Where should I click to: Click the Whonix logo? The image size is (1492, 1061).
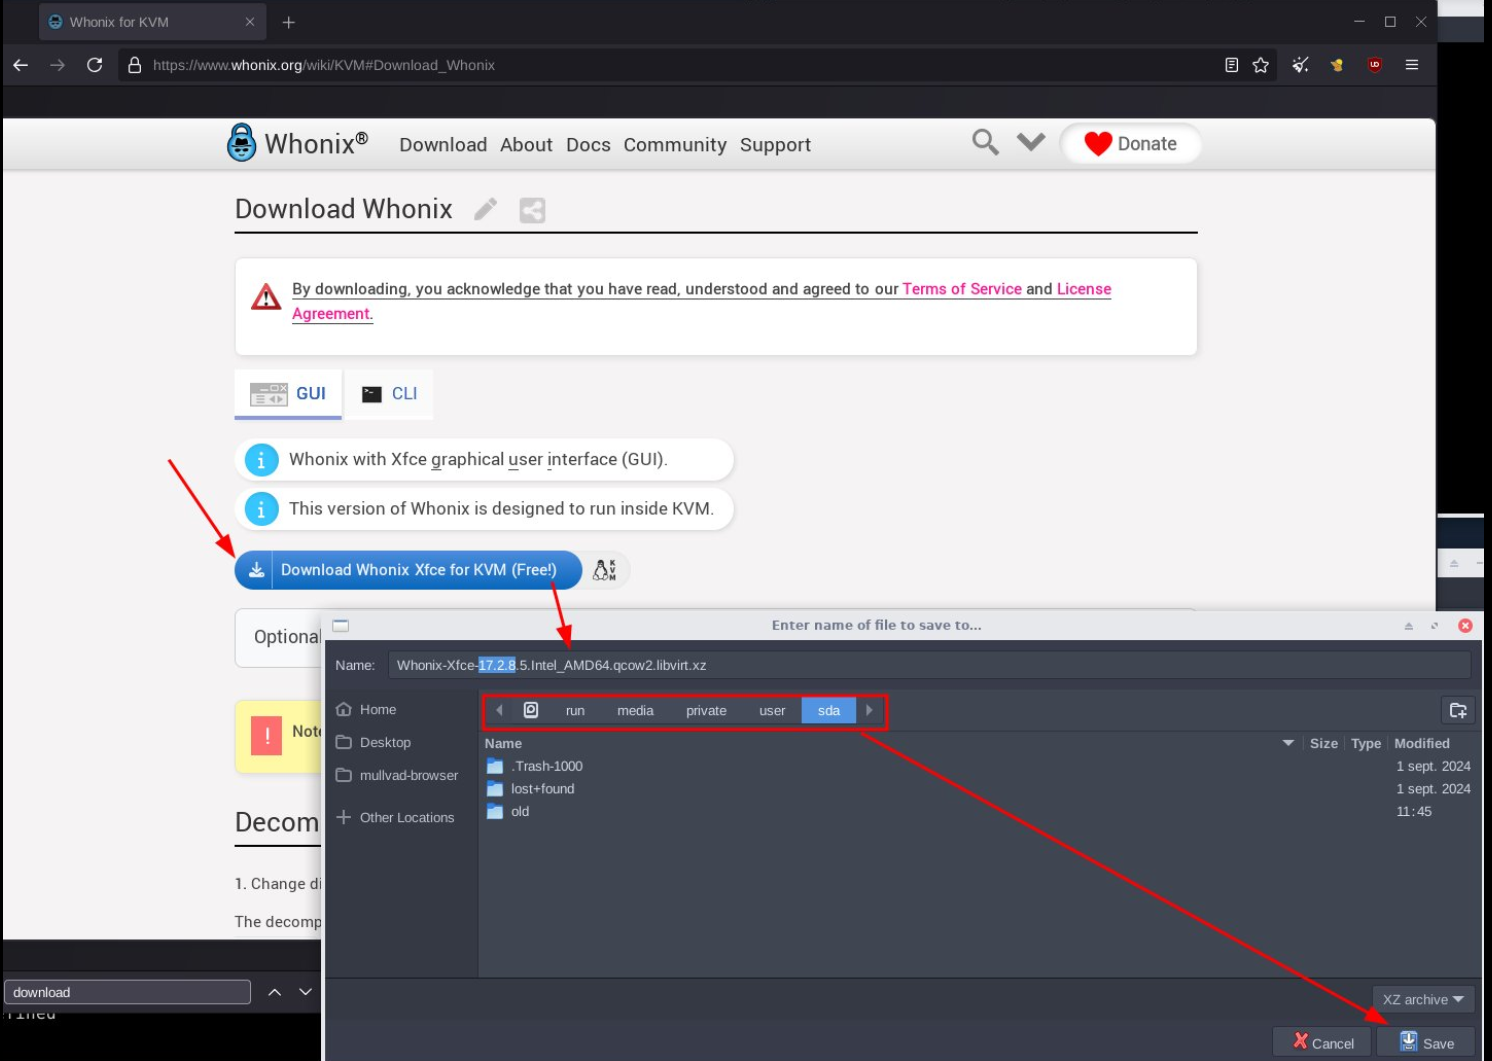point(297,143)
